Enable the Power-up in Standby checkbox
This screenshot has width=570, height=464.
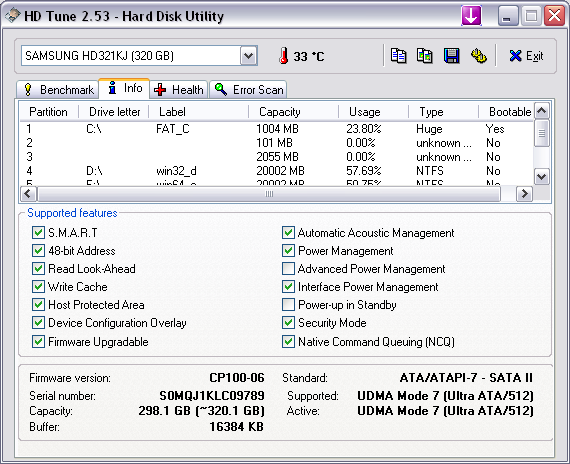(x=288, y=304)
